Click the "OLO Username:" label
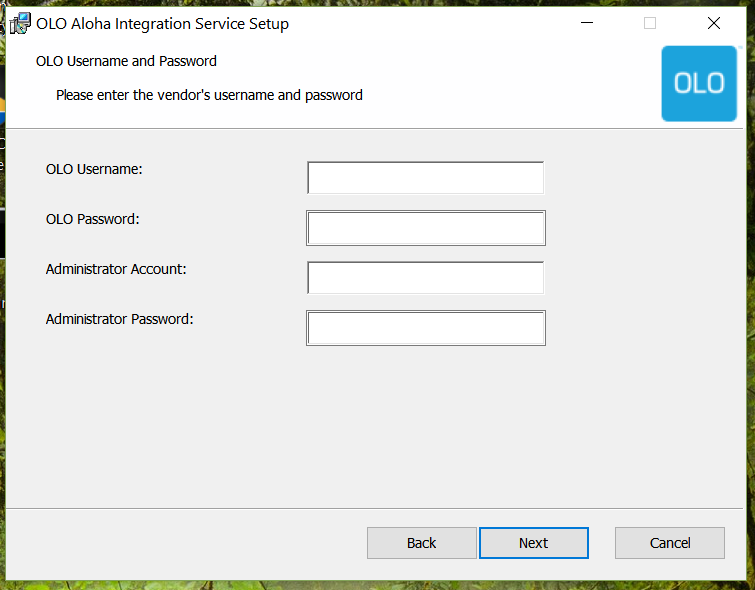Image resolution: width=755 pixels, height=590 pixels. coord(94,169)
